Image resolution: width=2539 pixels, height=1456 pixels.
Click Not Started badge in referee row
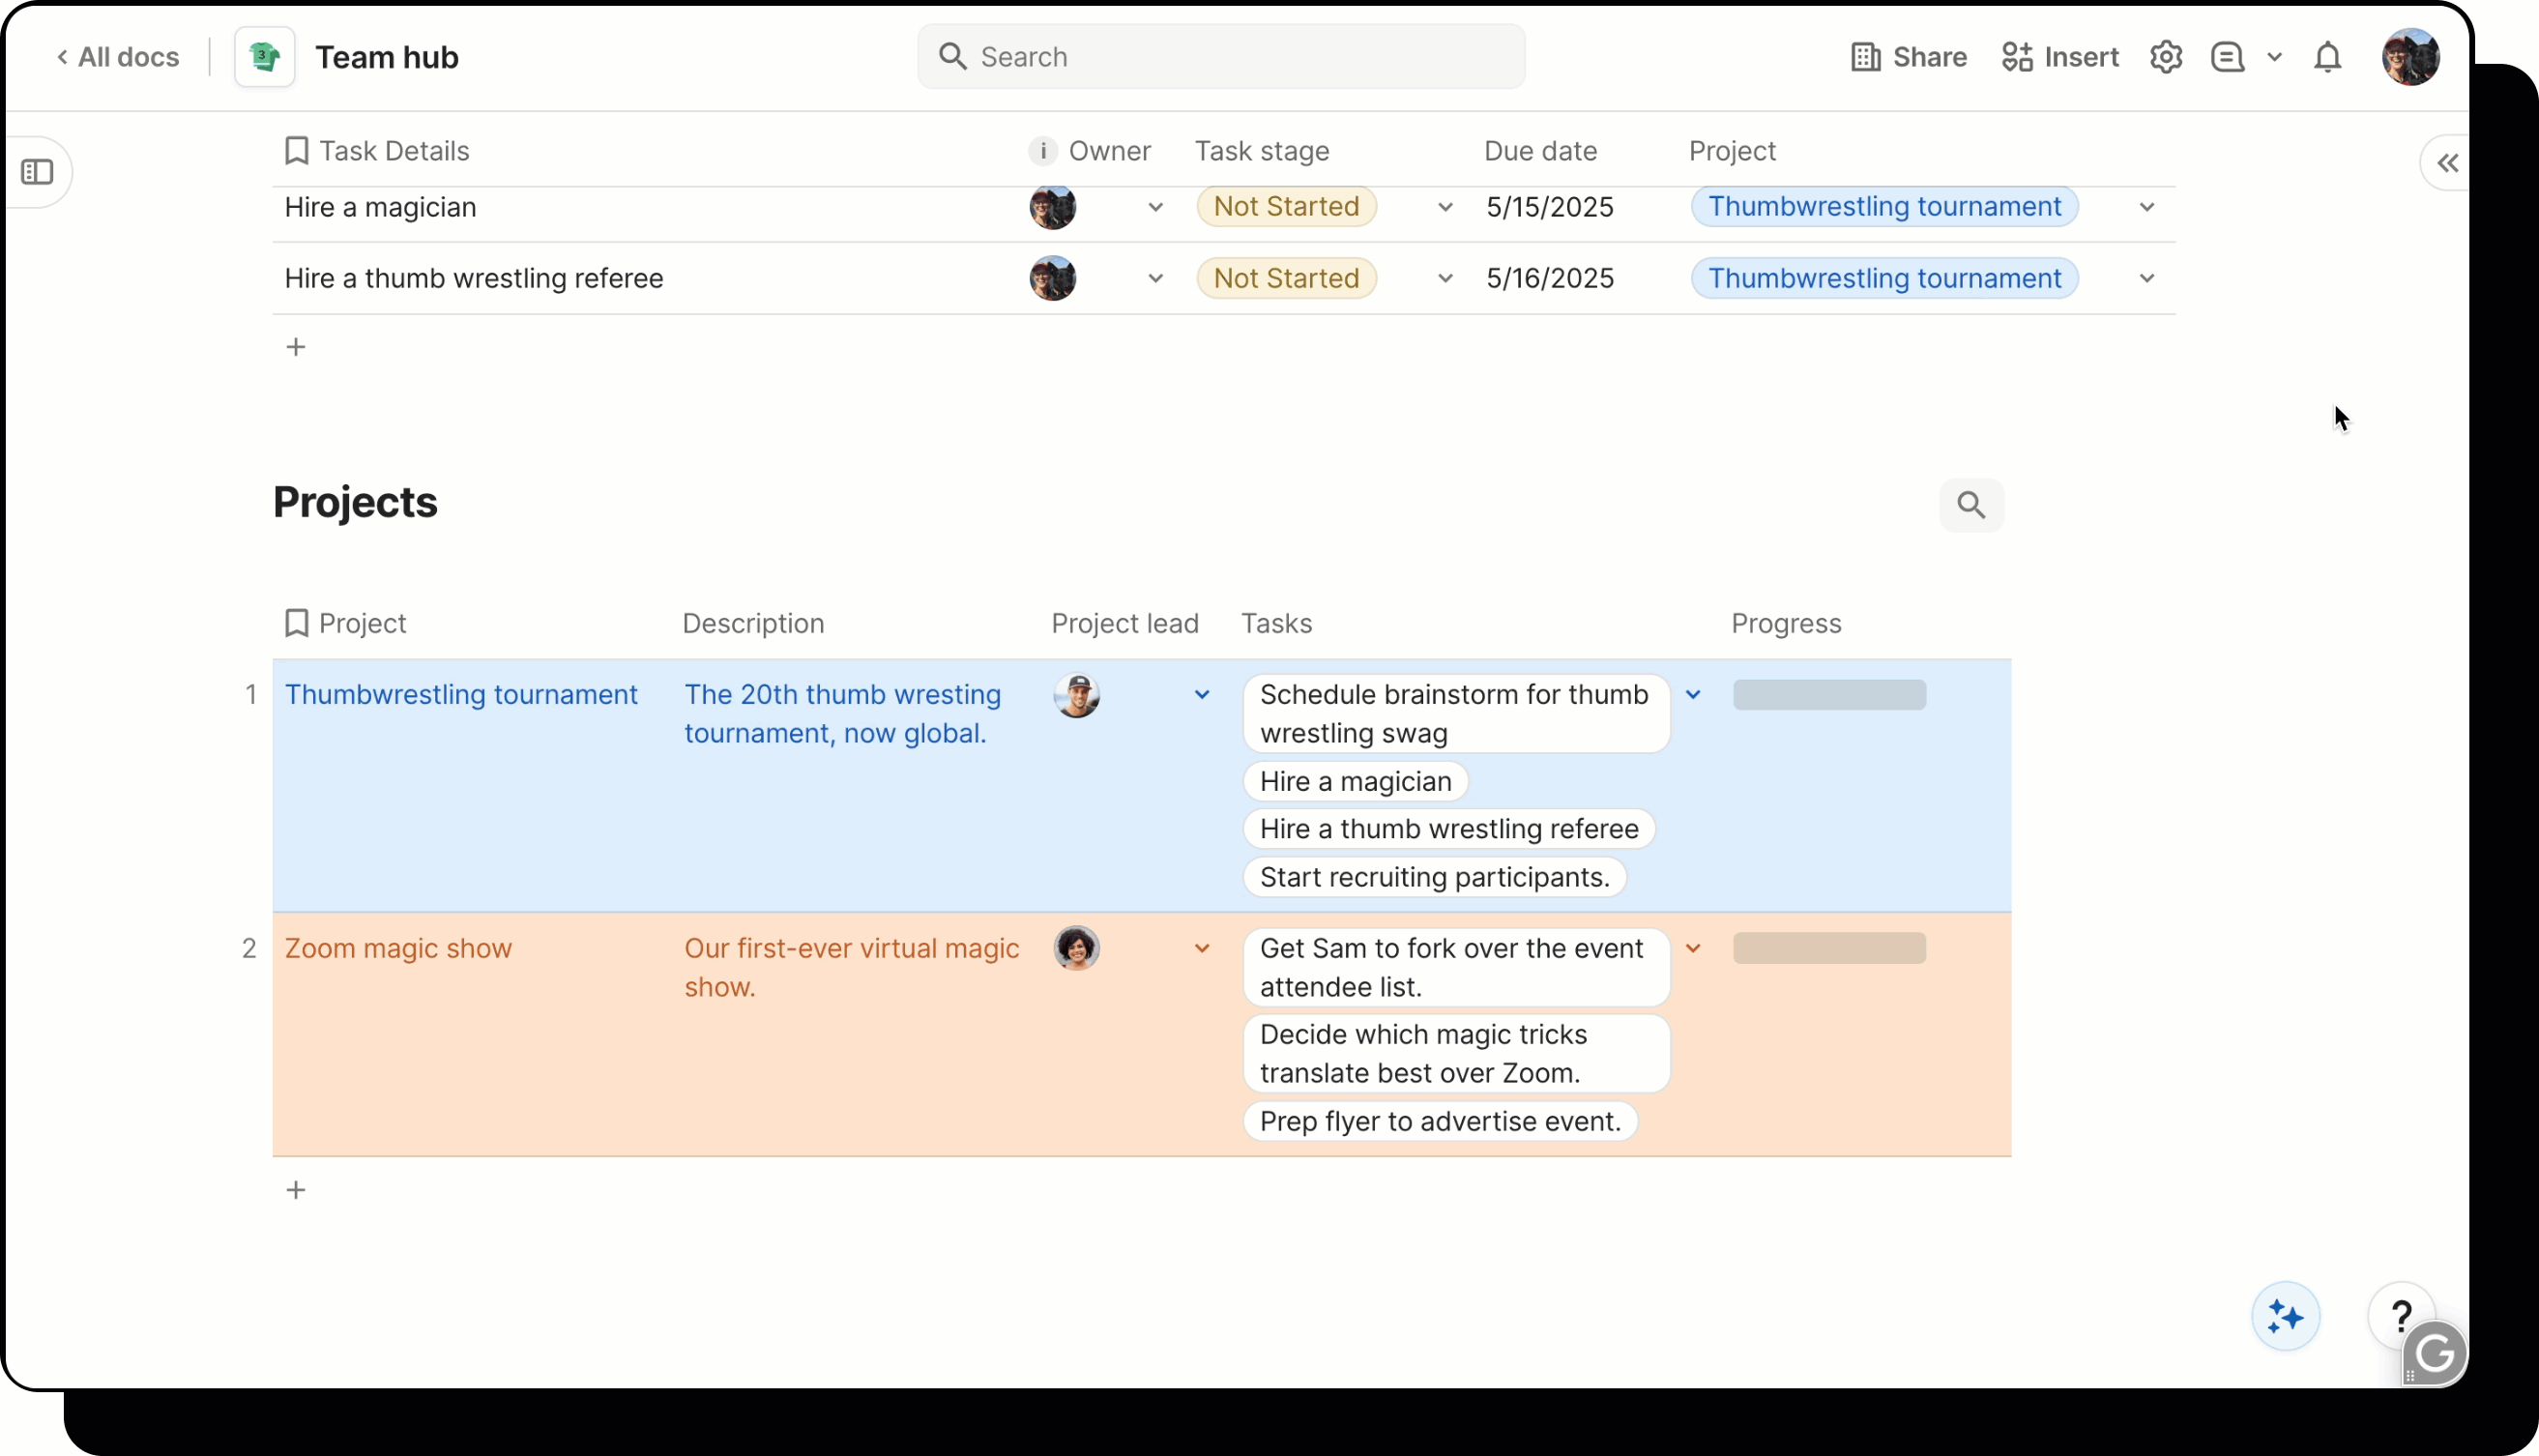click(x=1286, y=278)
